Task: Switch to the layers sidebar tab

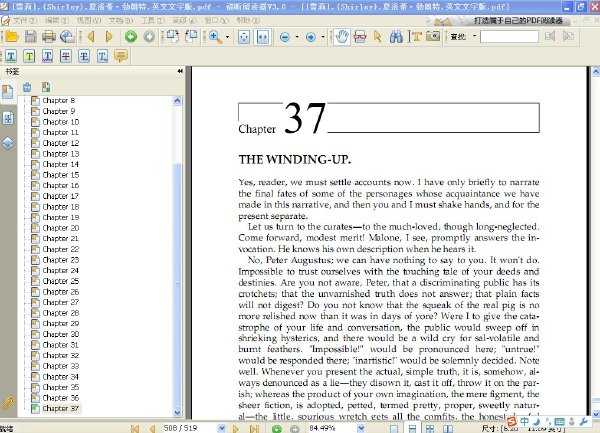Action: click(8, 143)
